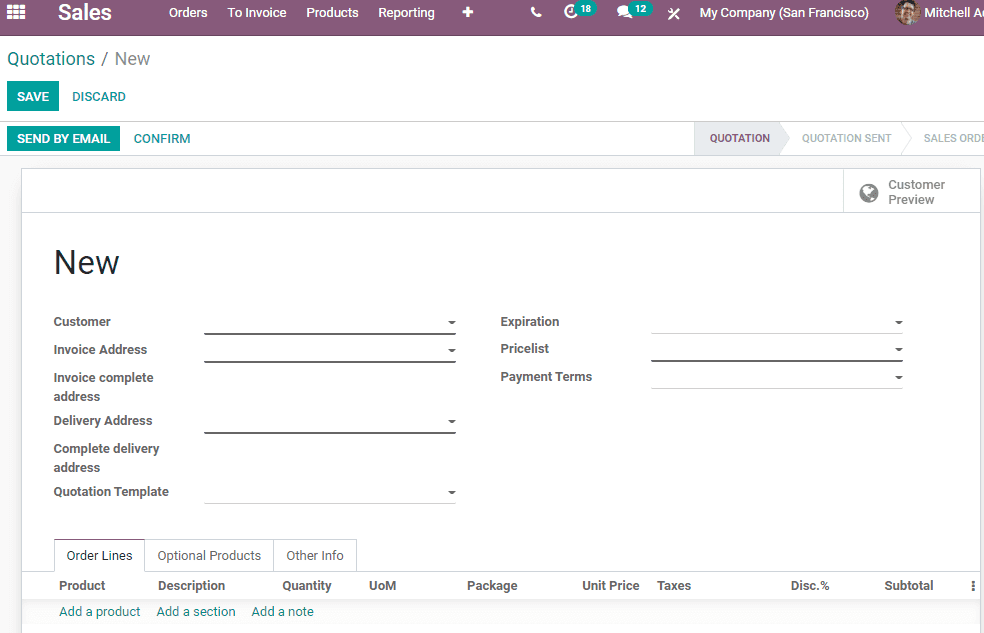This screenshot has width=984, height=633.
Task: Click the Package column header
Action: point(492,585)
